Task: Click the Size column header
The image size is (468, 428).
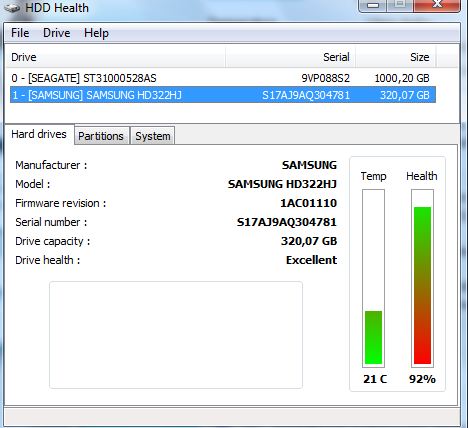Action: [396, 57]
